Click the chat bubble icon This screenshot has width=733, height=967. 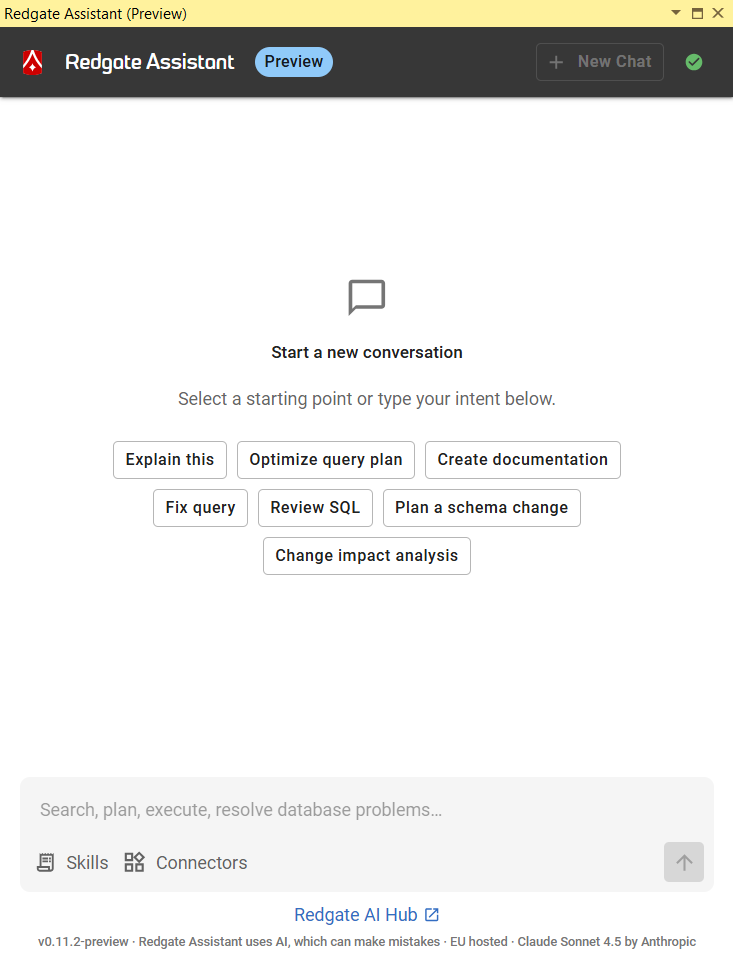coord(367,297)
